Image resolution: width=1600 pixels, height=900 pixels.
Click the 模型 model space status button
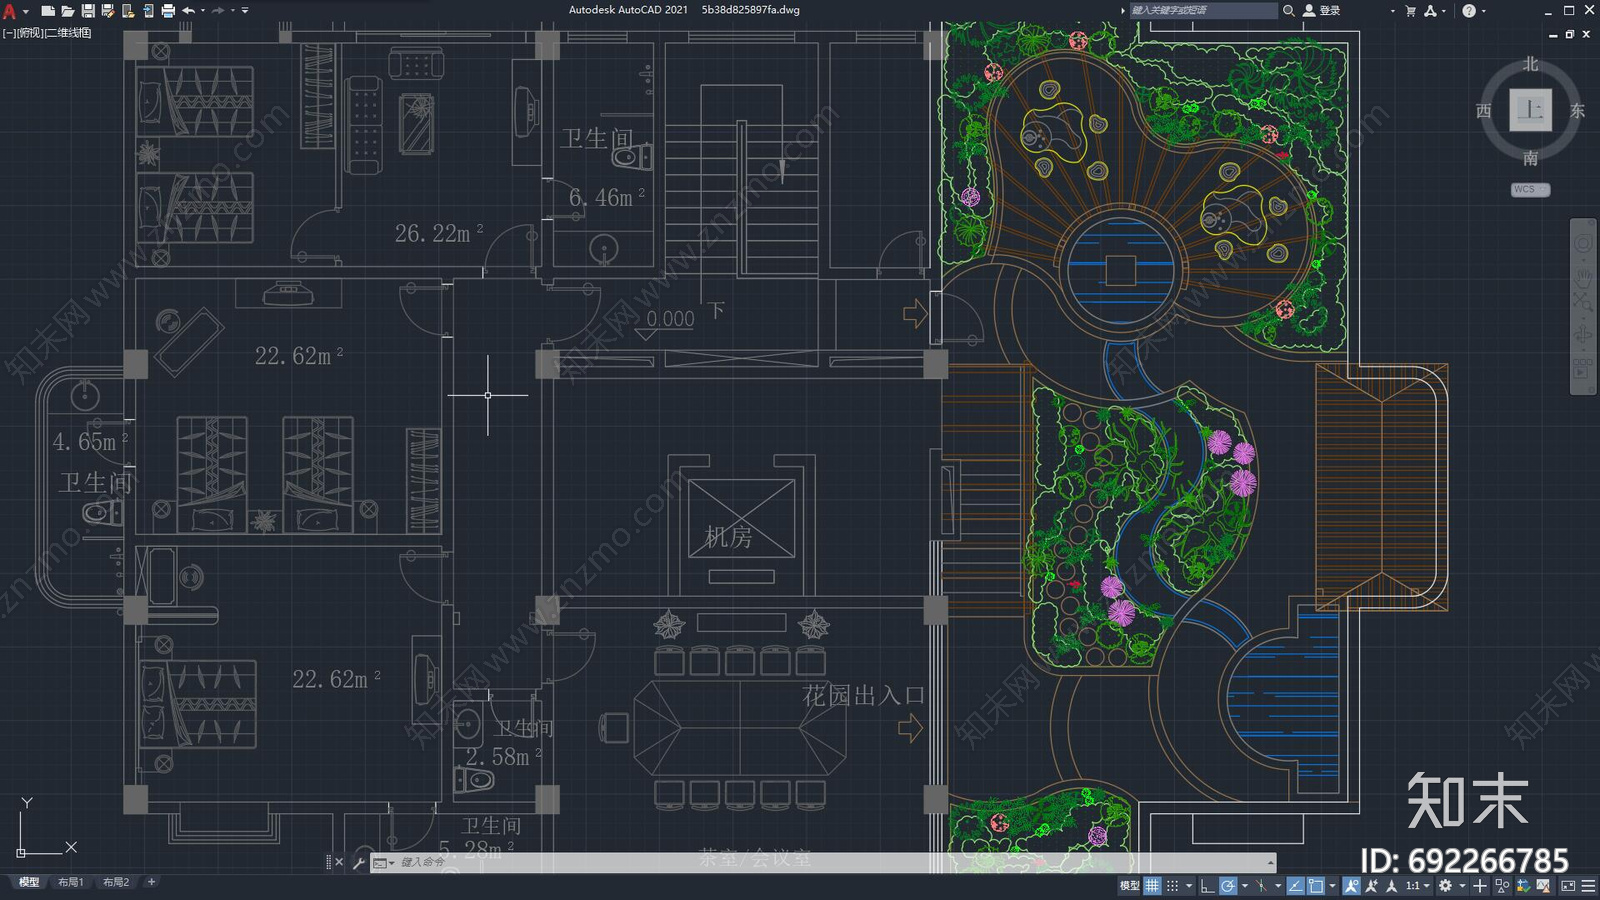point(1130,885)
